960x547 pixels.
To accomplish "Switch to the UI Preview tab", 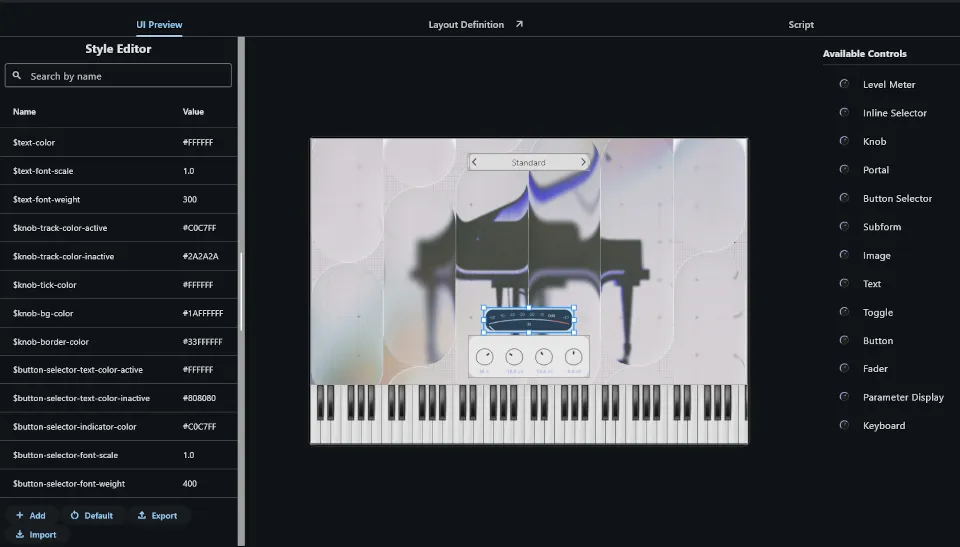I will (x=159, y=25).
